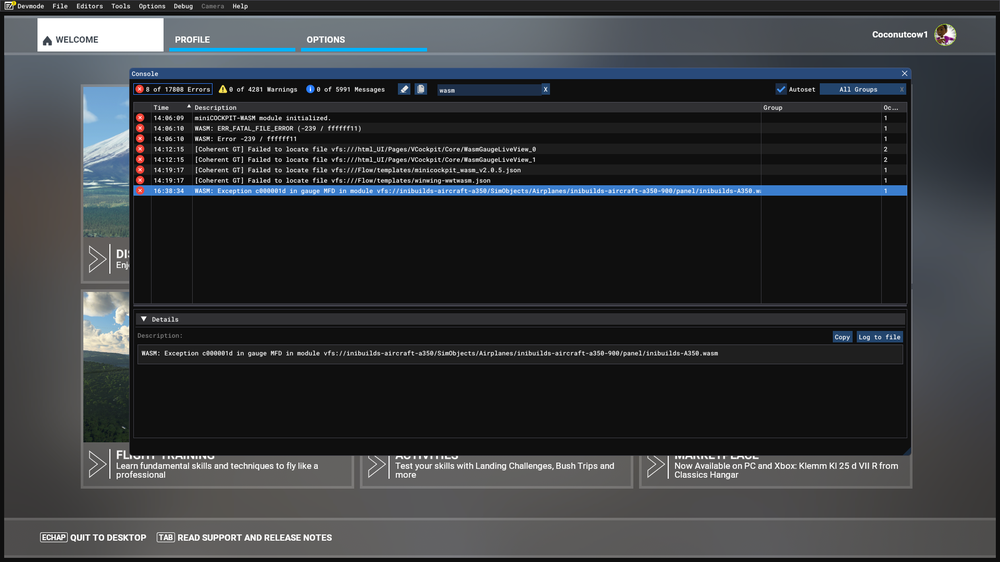This screenshot has height=562, width=1000.
Task: Collapse the Details section
Action: (144, 319)
